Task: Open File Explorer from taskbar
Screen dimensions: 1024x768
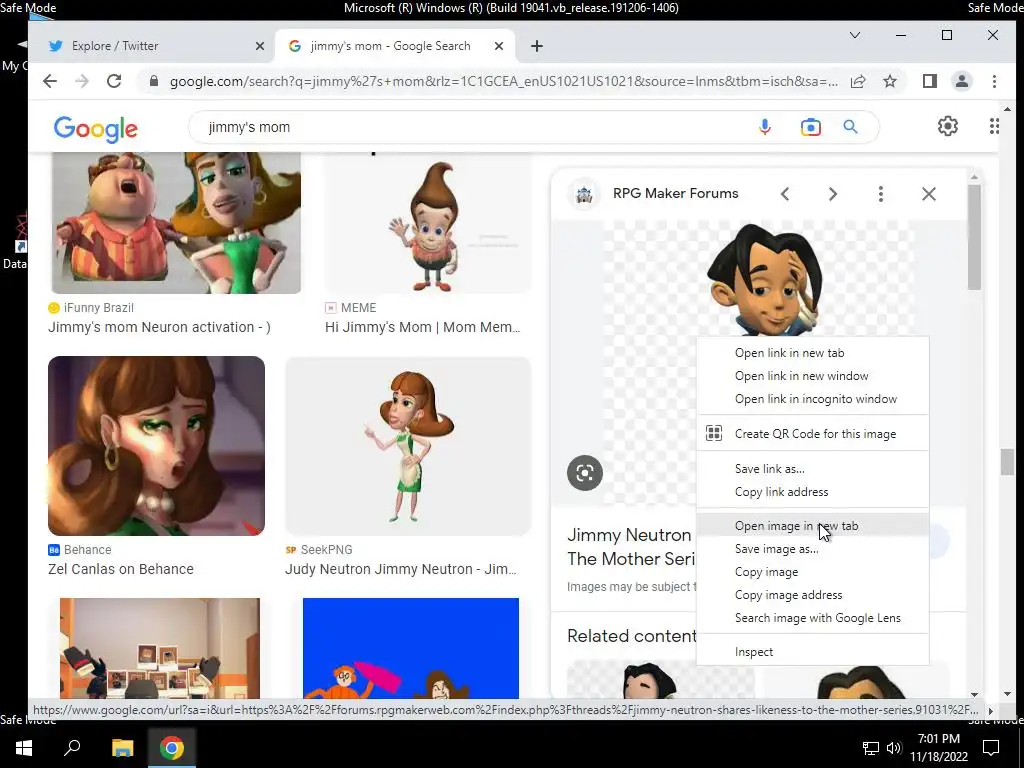Action: click(x=122, y=748)
